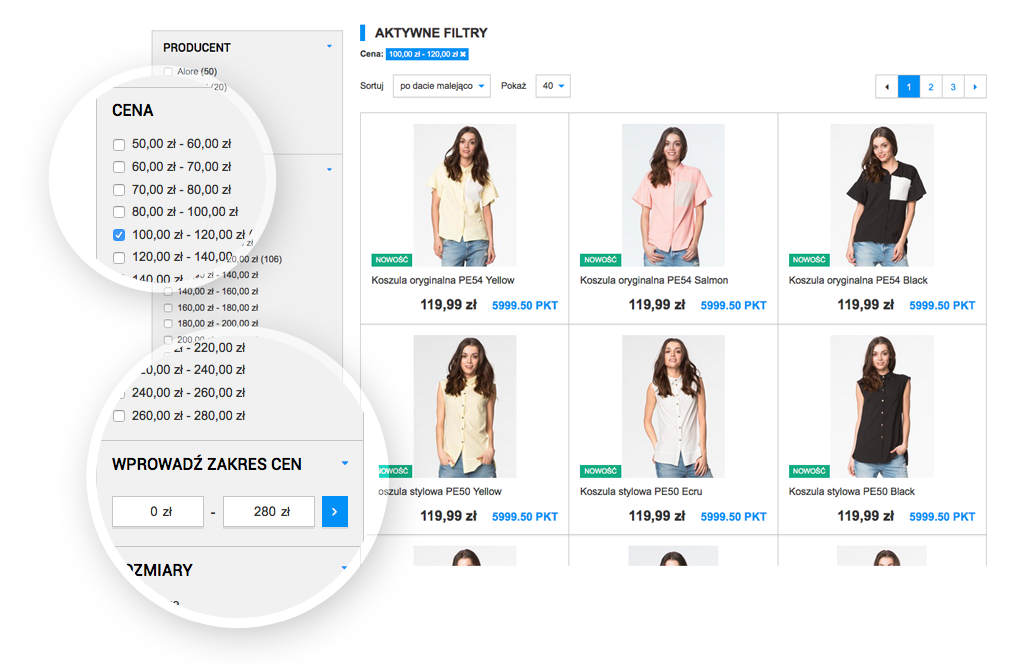Collapse the Producent filter section
This screenshot has height=664, width=1026.
click(x=329, y=46)
